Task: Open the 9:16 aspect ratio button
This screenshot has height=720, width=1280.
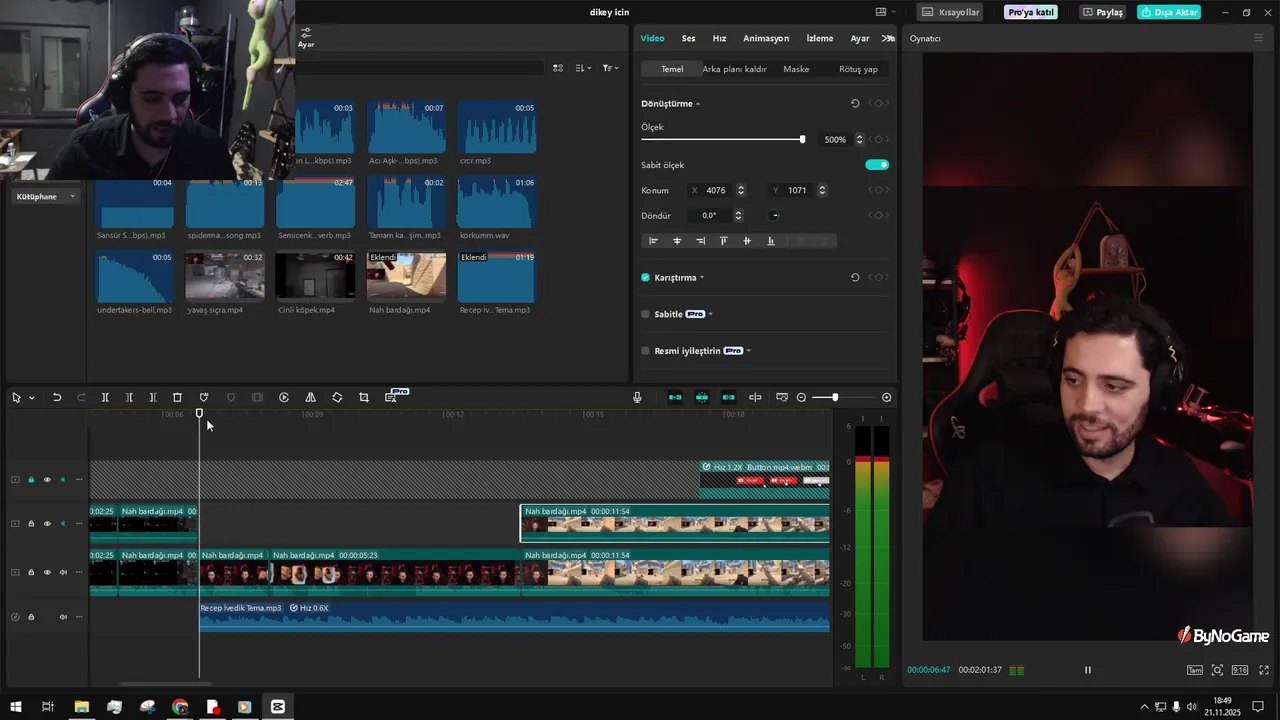Action: 1240,670
